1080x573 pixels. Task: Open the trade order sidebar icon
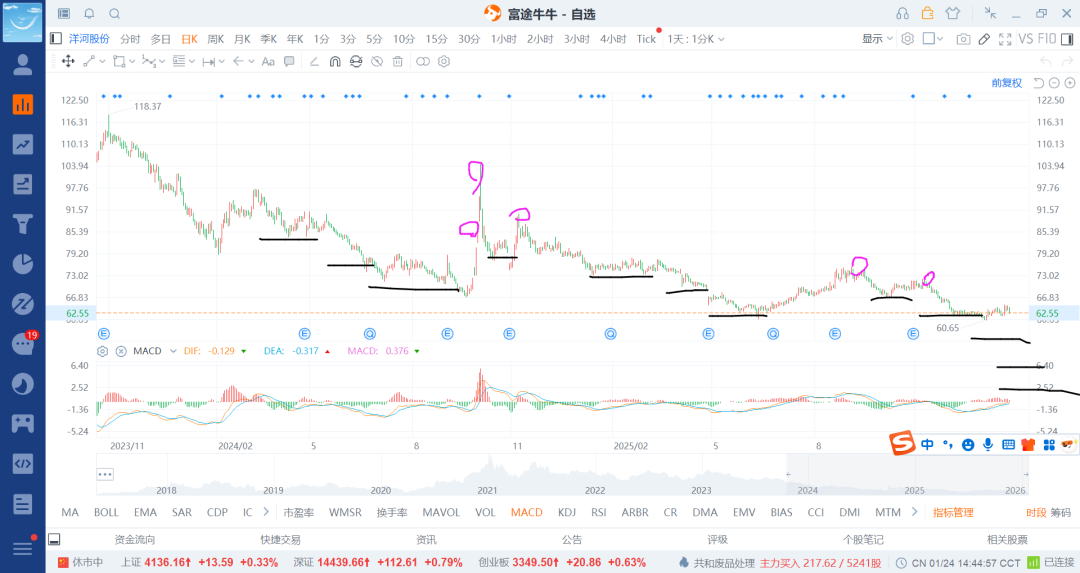coord(23,184)
